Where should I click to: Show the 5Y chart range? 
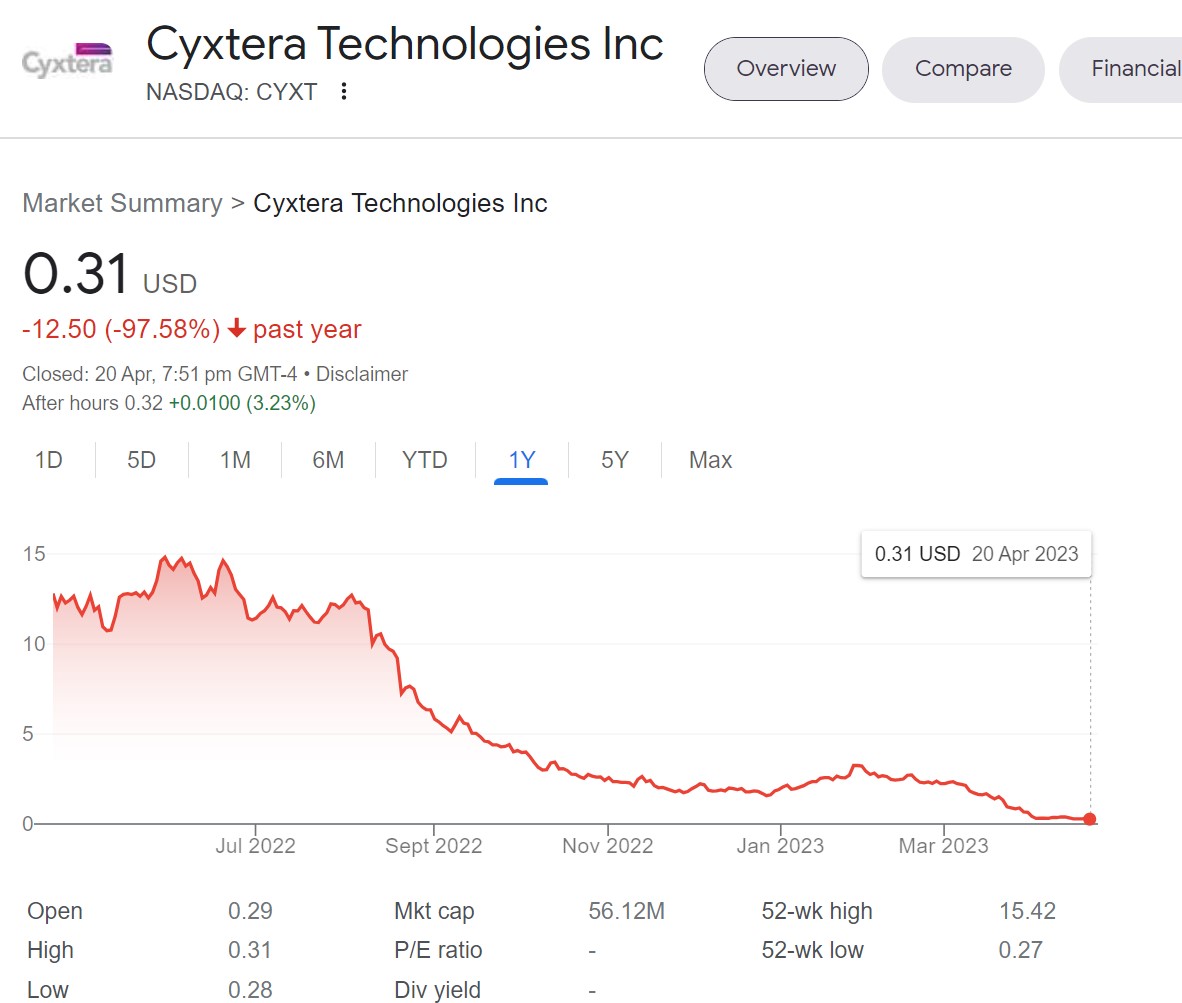[615, 460]
